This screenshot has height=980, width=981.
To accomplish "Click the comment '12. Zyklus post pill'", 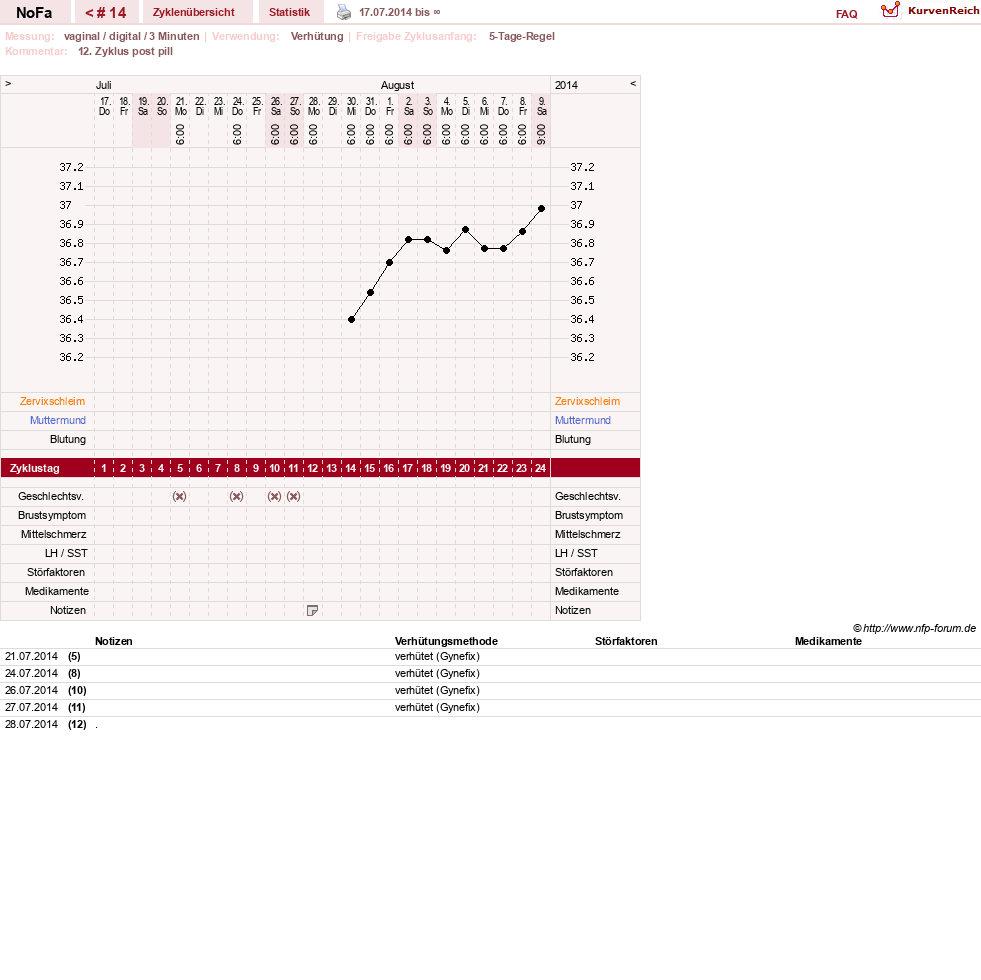I will click(x=125, y=51).
